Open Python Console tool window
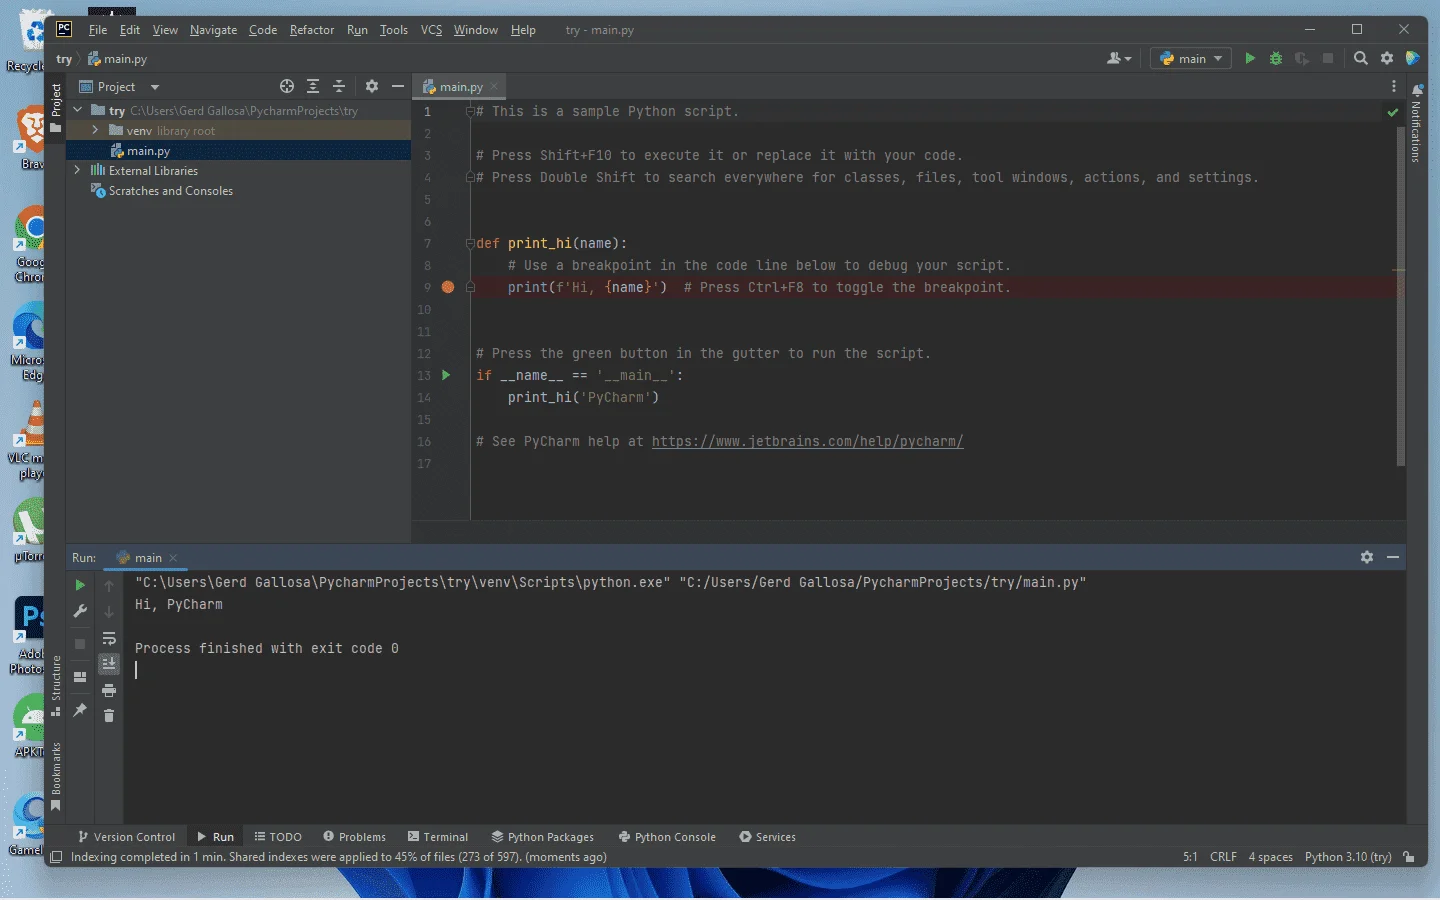Image resolution: width=1440 pixels, height=900 pixels. tap(667, 837)
